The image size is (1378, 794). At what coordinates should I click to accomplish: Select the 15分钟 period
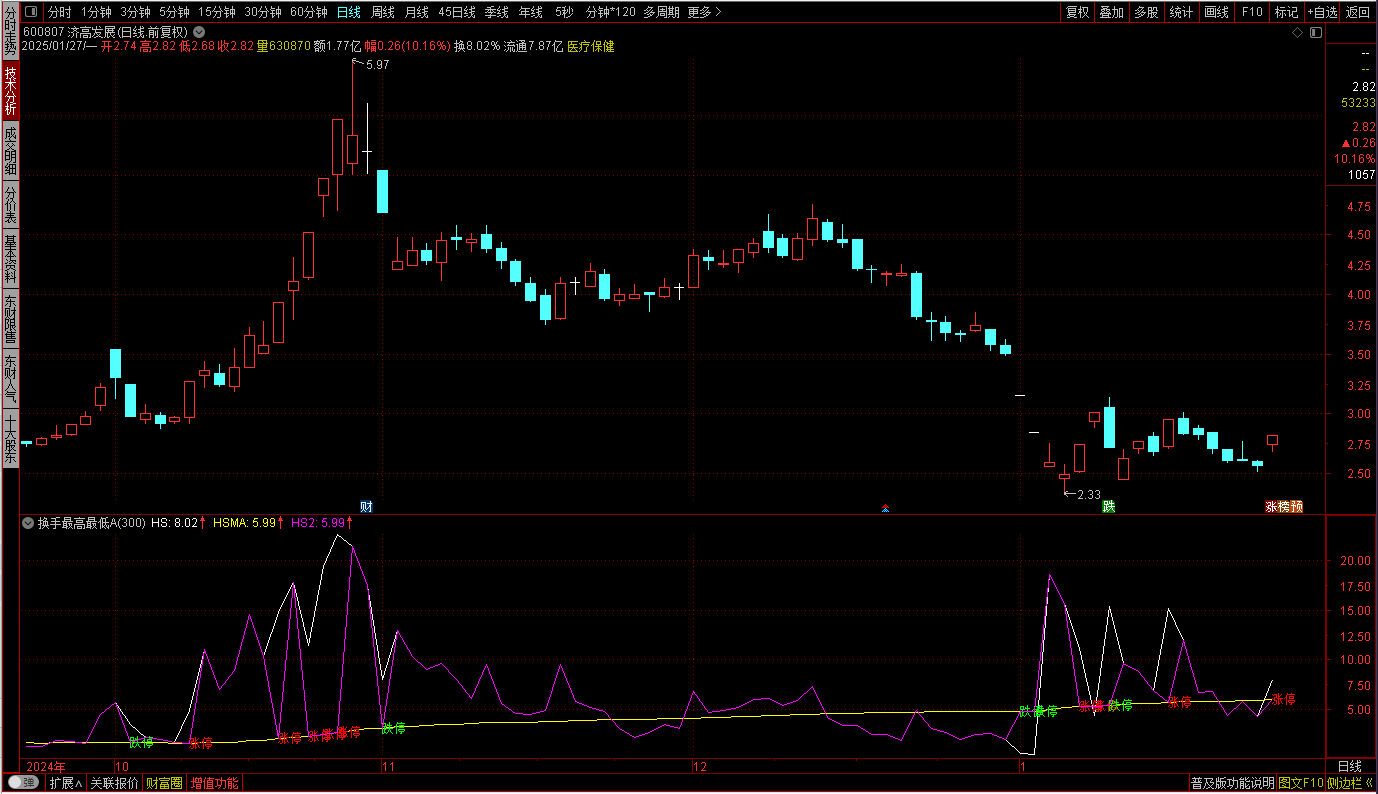[217, 12]
